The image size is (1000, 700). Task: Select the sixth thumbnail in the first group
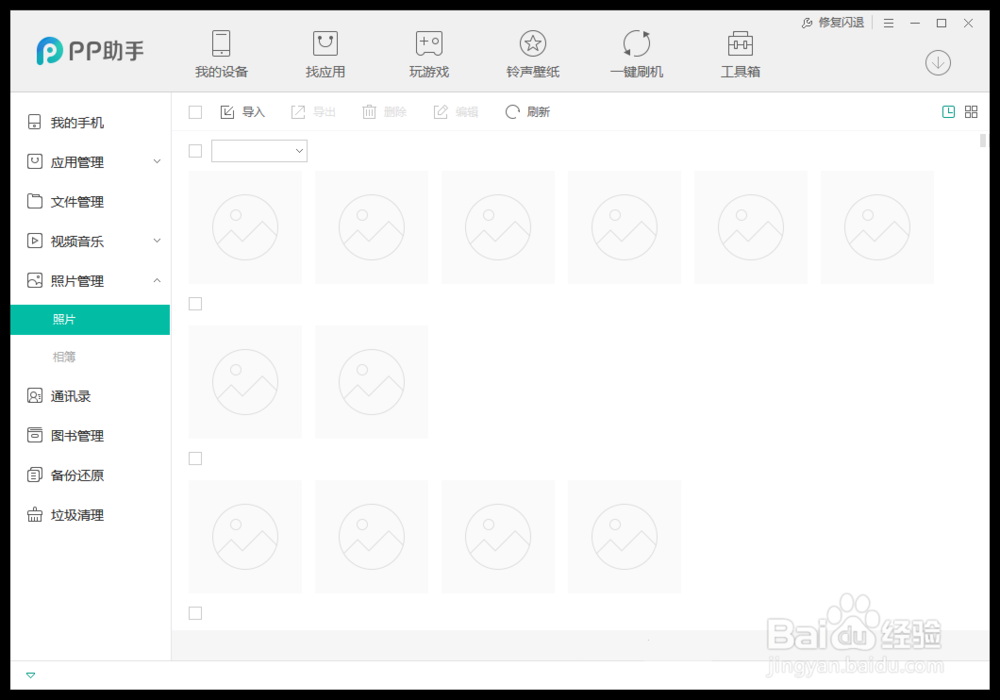[877, 227]
